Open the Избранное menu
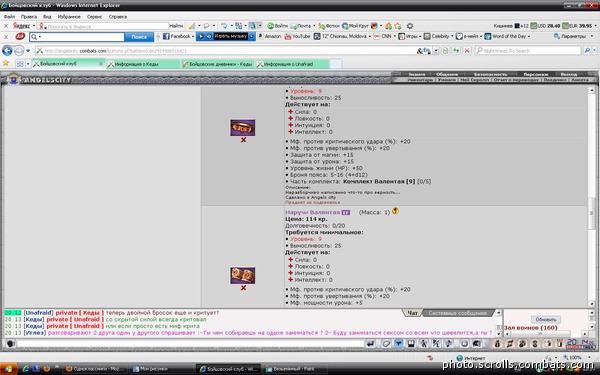Screen dimensions: 600x375 click(x=69, y=17)
